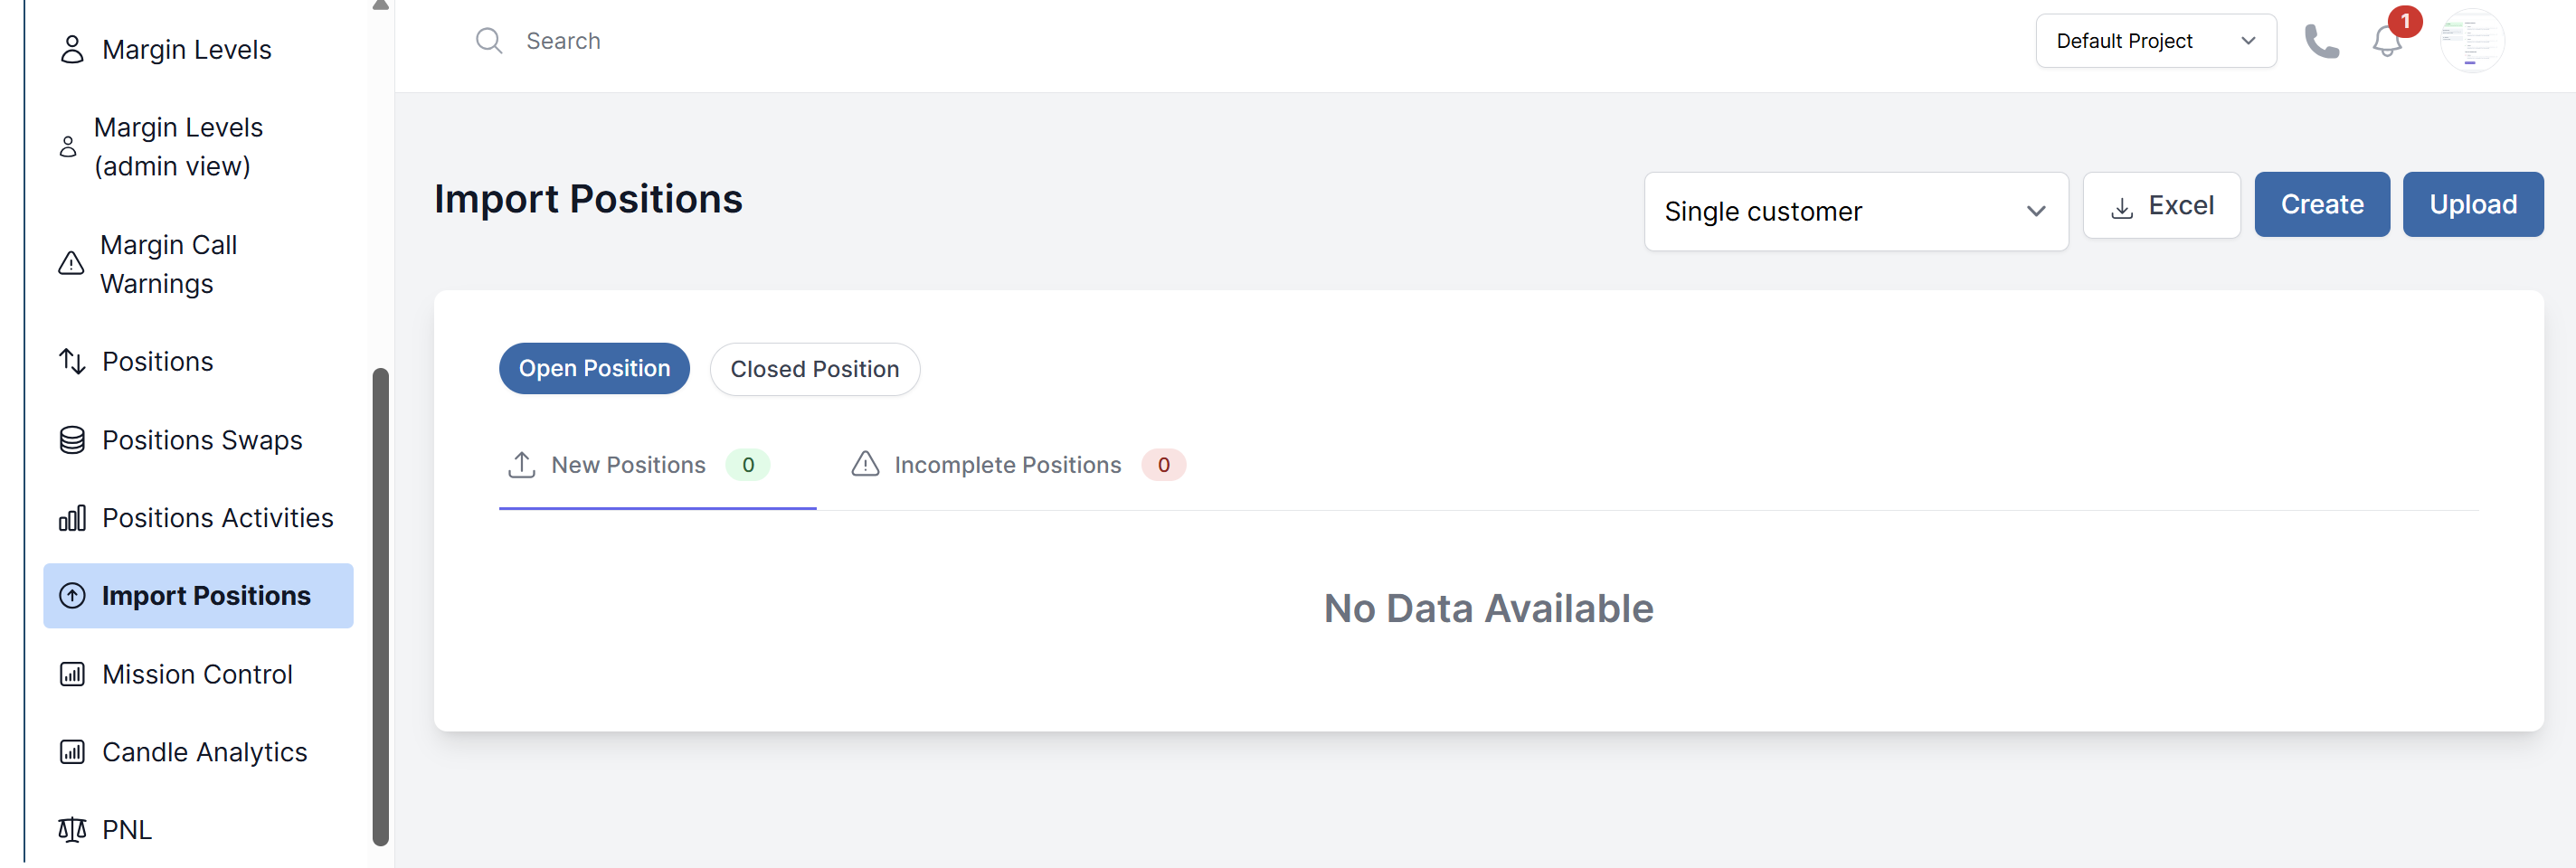Click the Upload button
The width and height of the screenshot is (2576, 868).
pyautogui.click(x=2472, y=204)
